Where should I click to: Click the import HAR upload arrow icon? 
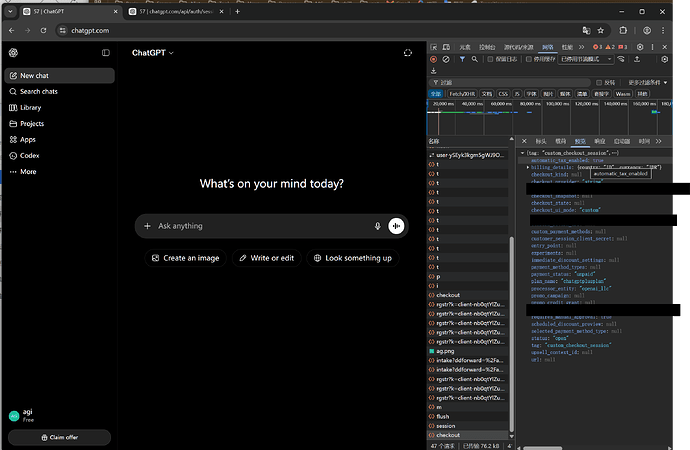[x=637, y=59]
